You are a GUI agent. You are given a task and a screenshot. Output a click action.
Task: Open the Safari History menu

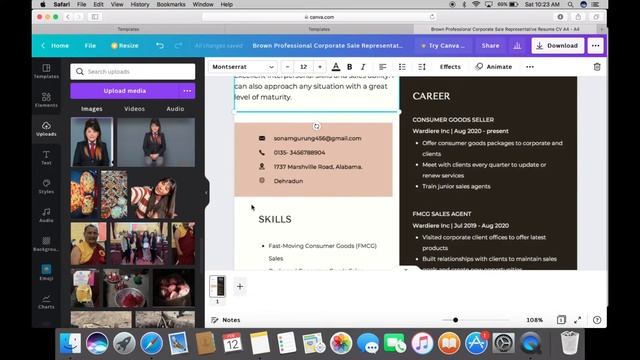[140, 4]
